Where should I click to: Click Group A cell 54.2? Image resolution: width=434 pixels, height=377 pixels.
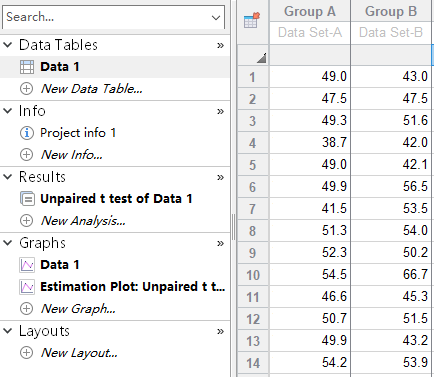pyautogui.click(x=310, y=363)
